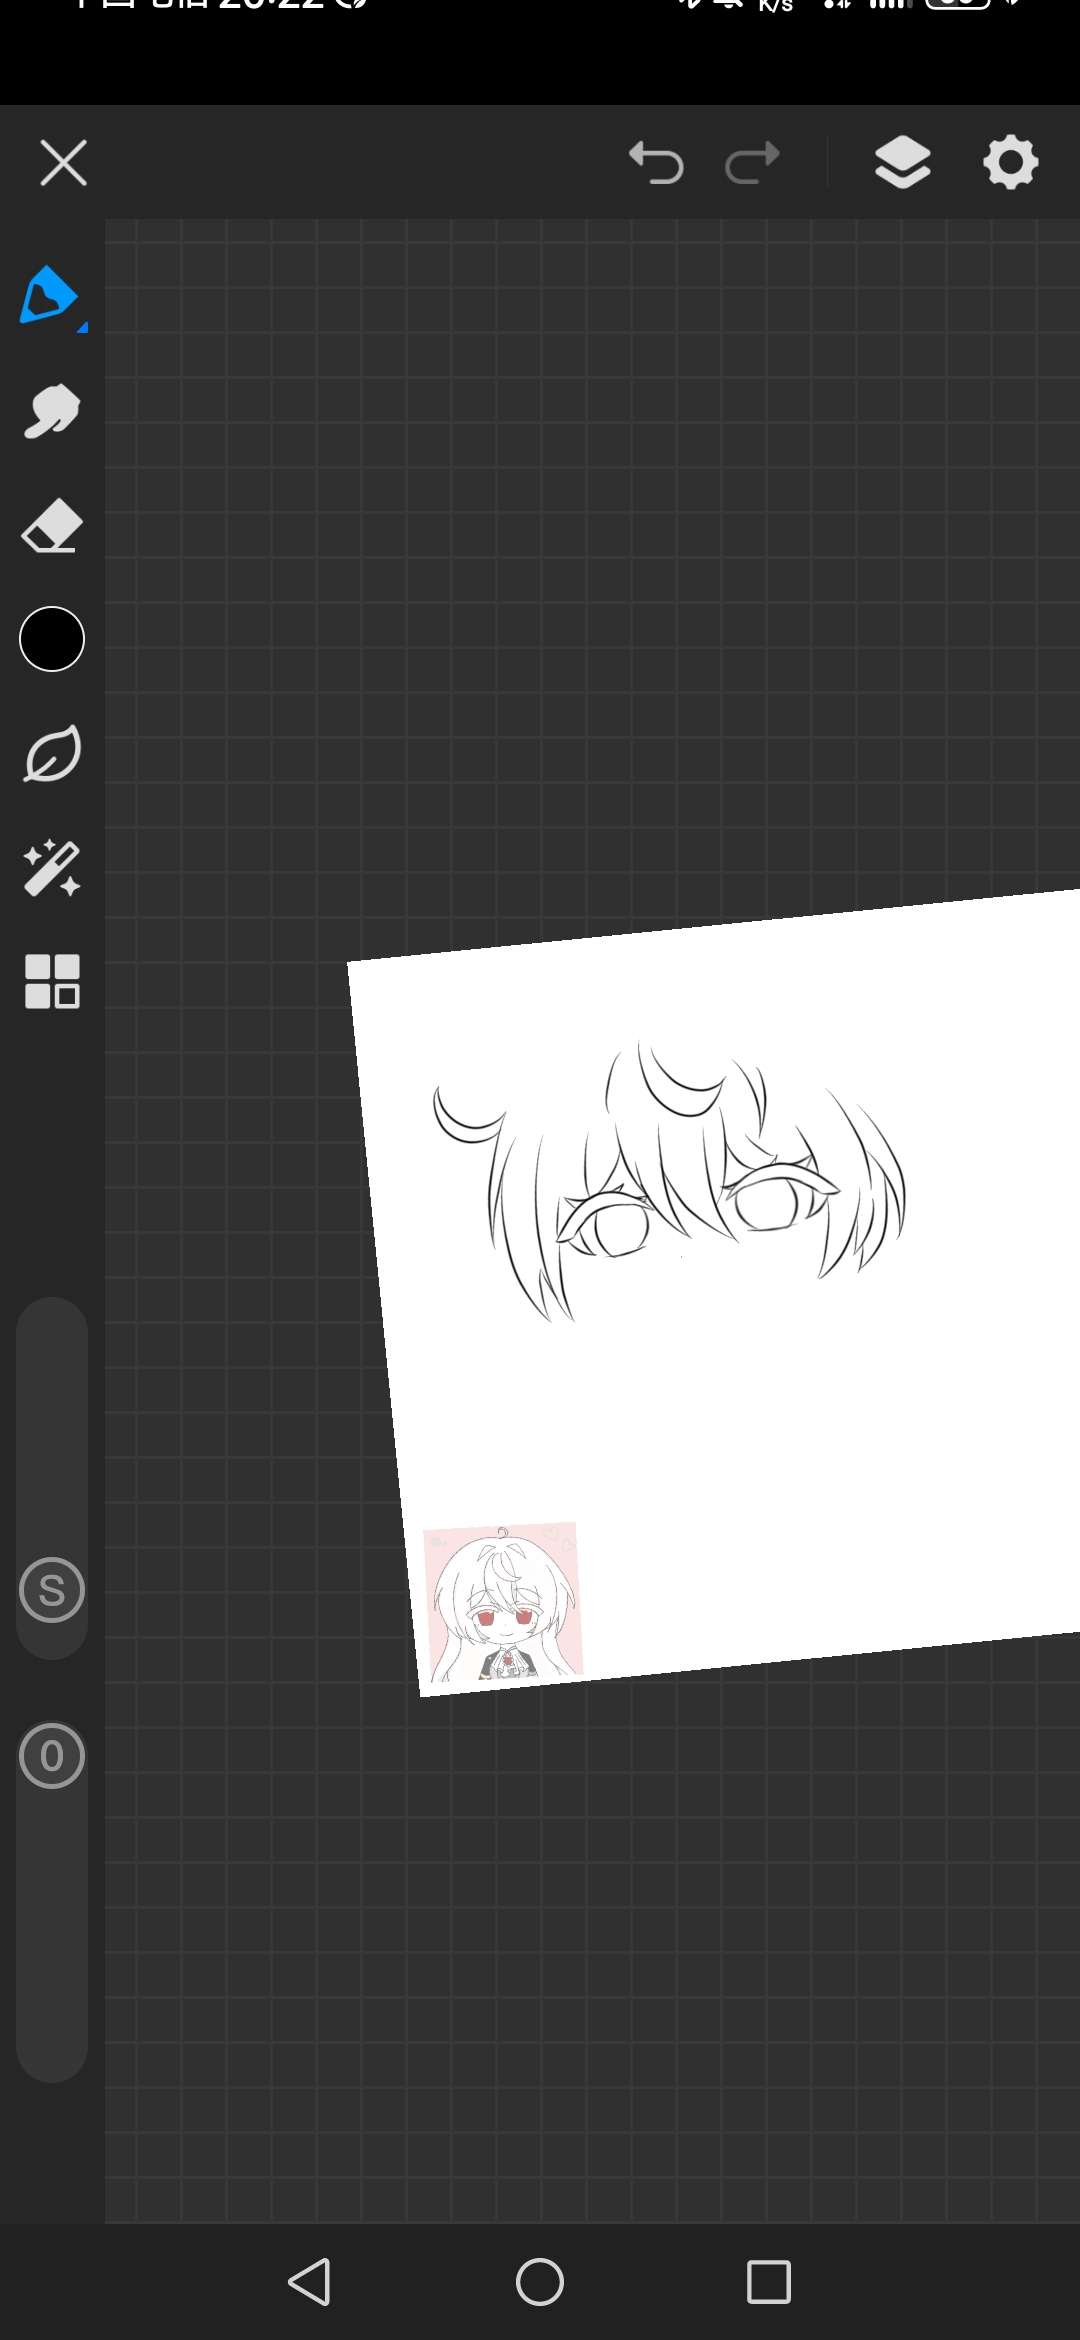This screenshot has width=1080, height=2340.
Task: Open the black color swatch picker
Action: tap(52, 639)
